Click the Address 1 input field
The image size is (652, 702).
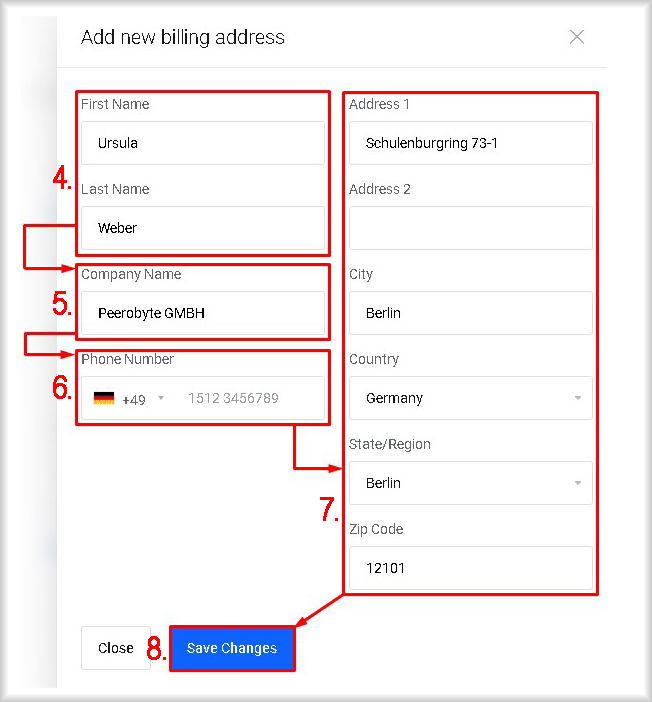(471, 143)
